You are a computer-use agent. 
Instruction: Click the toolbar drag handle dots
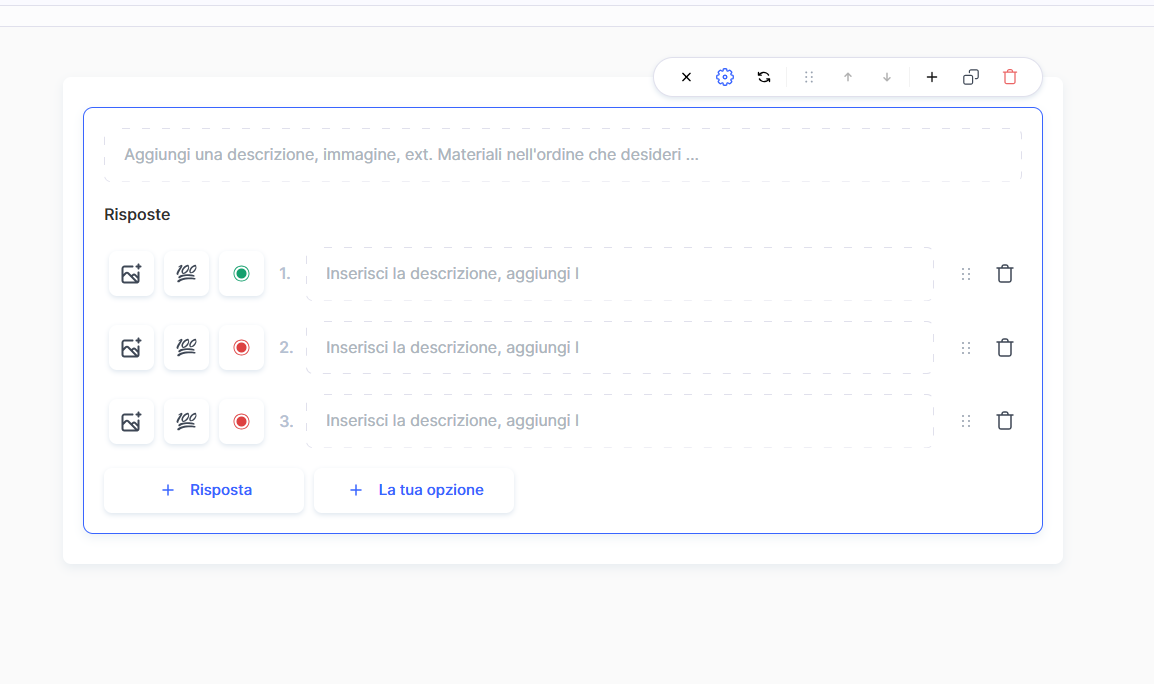(x=809, y=77)
